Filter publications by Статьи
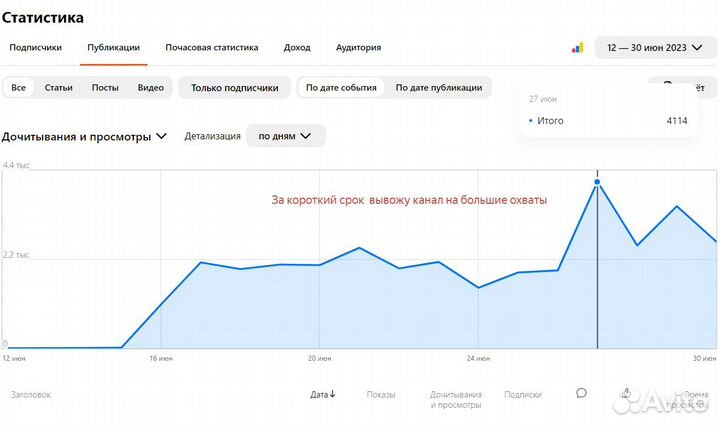This screenshot has width=720, height=427. tap(59, 88)
